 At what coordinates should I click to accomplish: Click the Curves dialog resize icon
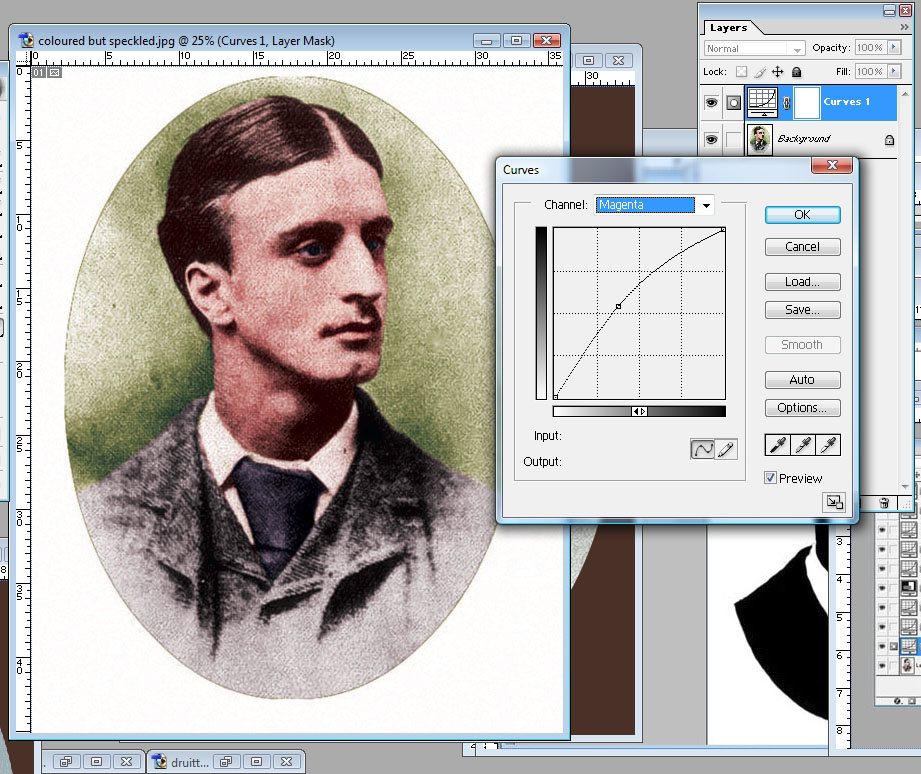tap(832, 503)
